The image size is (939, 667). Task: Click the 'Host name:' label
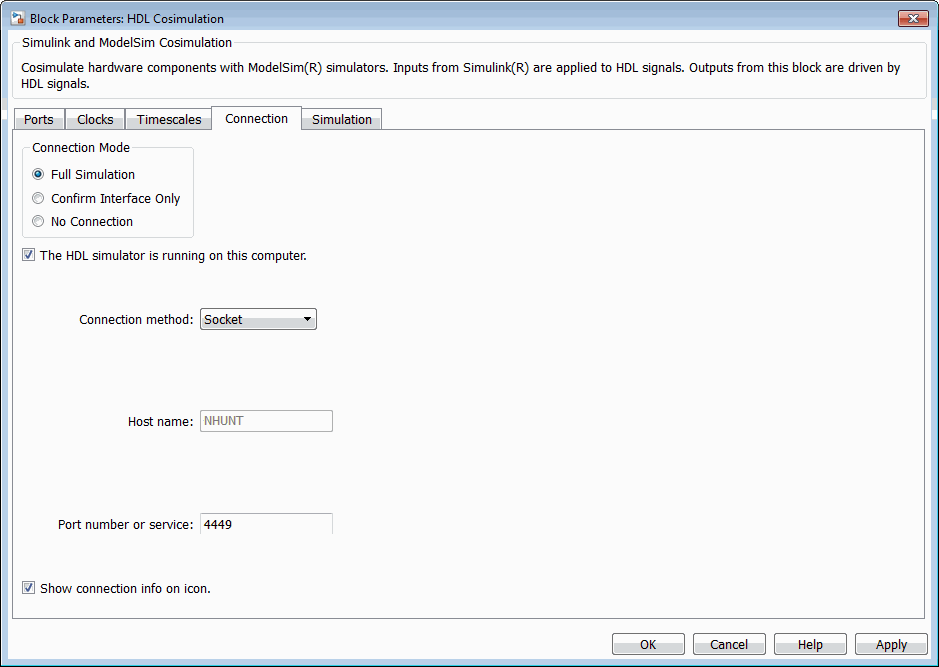(160, 422)
